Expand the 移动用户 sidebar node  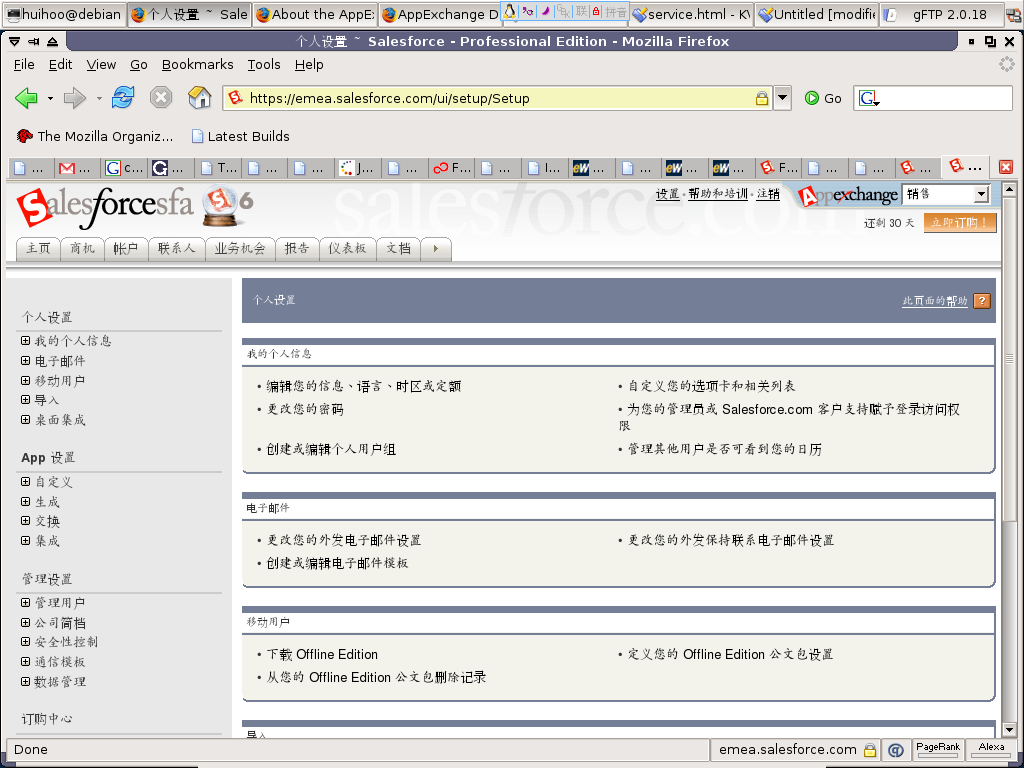tap(25, 380)
